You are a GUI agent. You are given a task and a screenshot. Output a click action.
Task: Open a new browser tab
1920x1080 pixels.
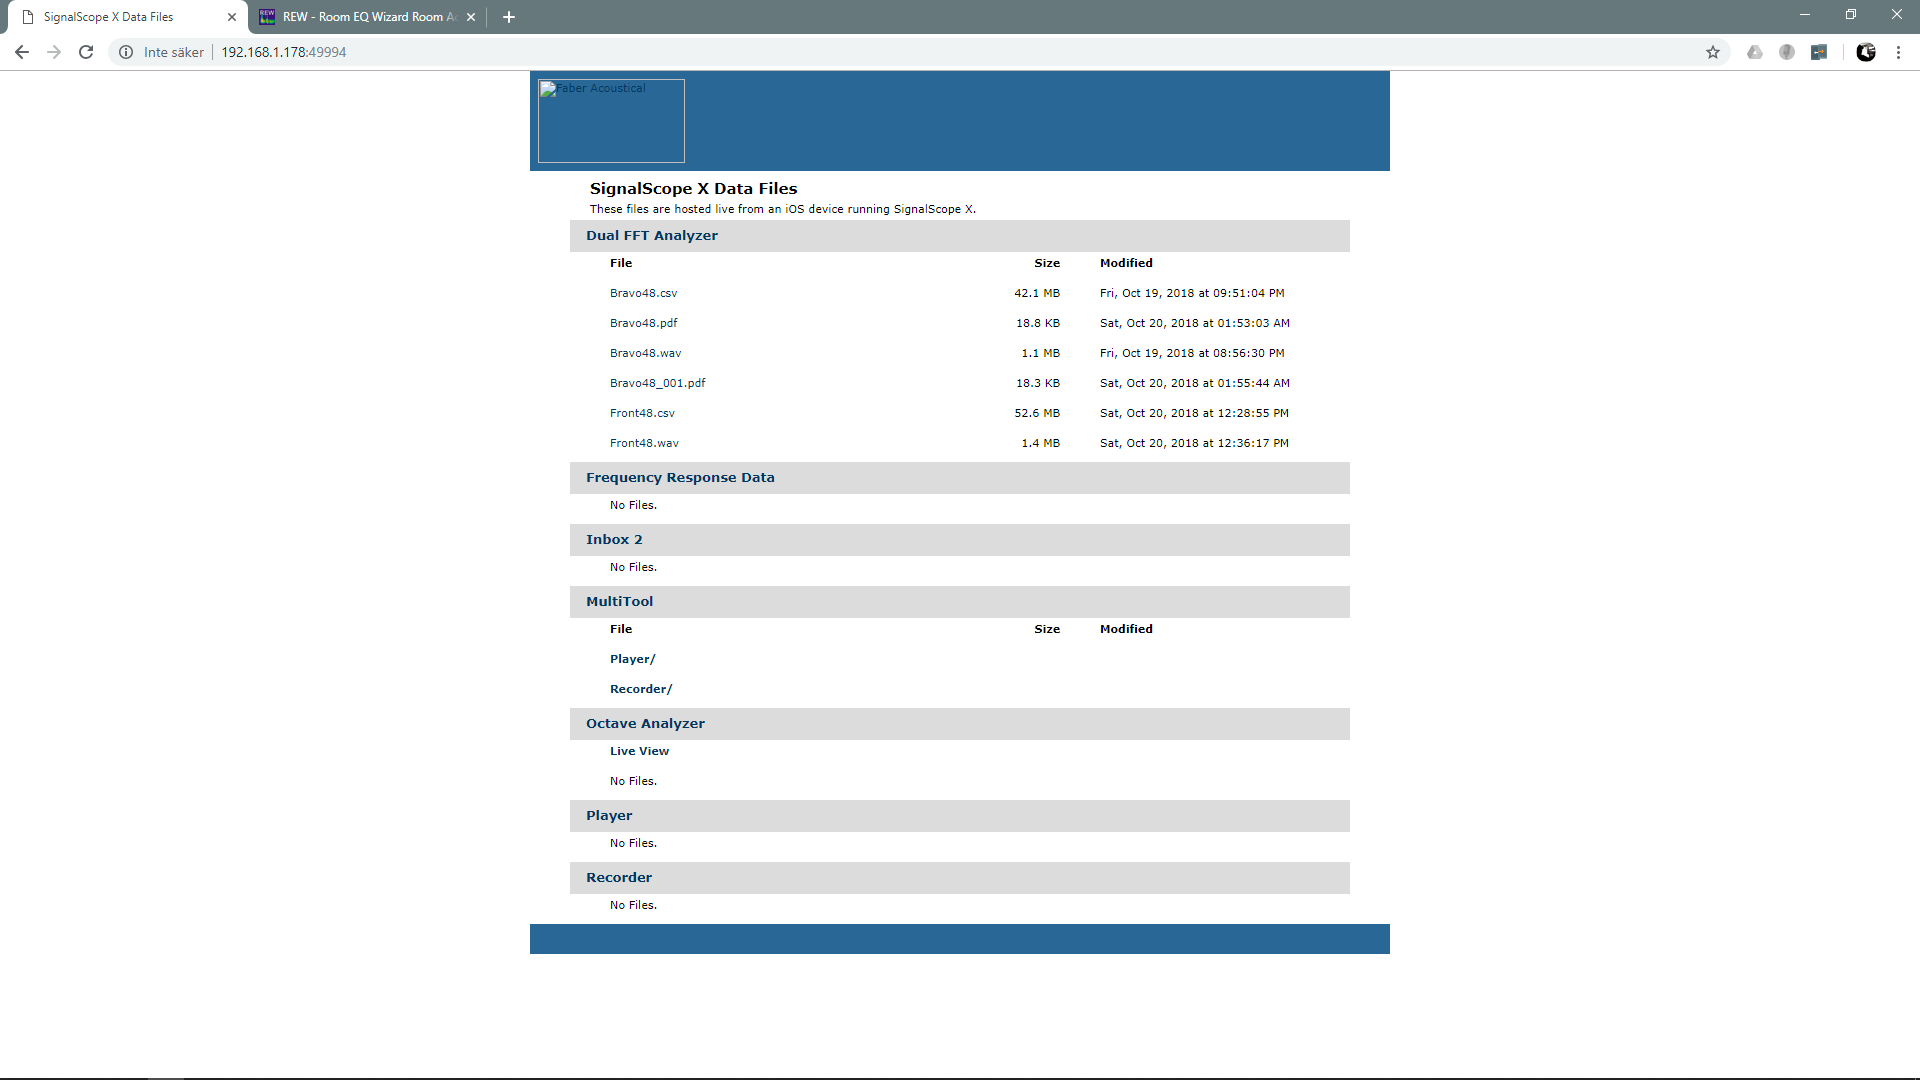pos(509,17)
